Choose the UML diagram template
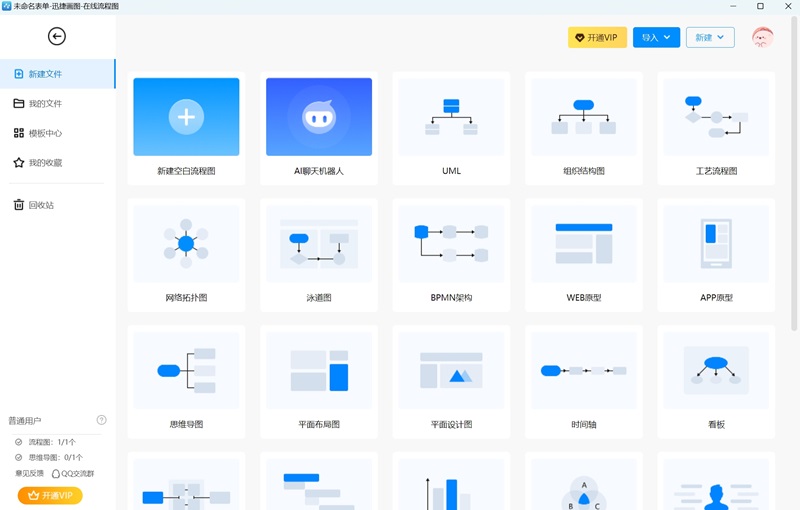The image size is (800, 510). click(x=451, y=117)
